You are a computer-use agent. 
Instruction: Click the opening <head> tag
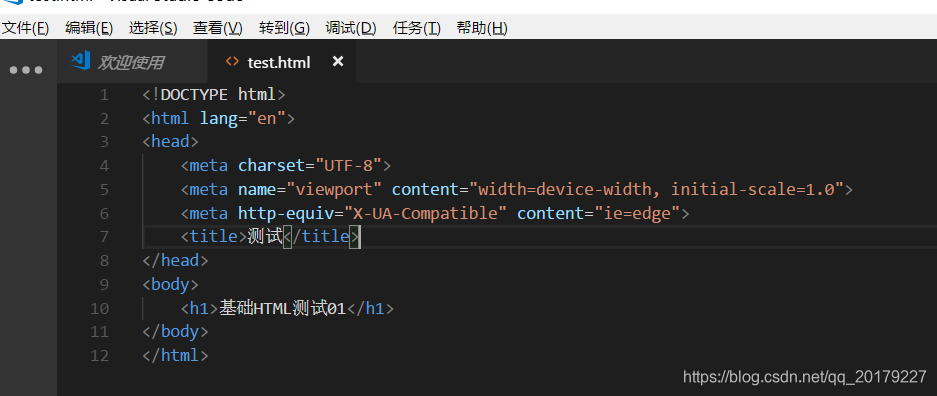[x=171, y=142]
